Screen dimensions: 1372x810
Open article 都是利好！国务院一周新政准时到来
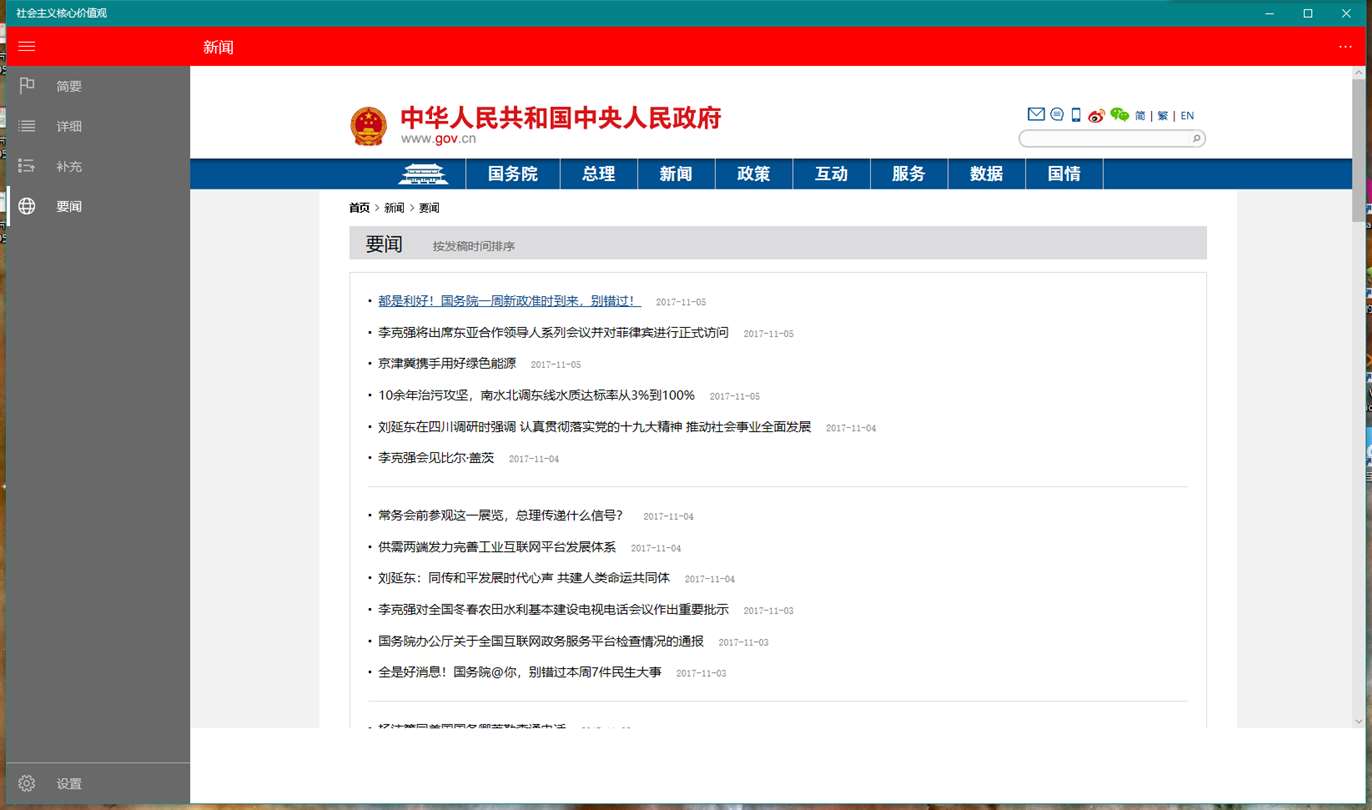pyautogui.click(x=510, y=301)
